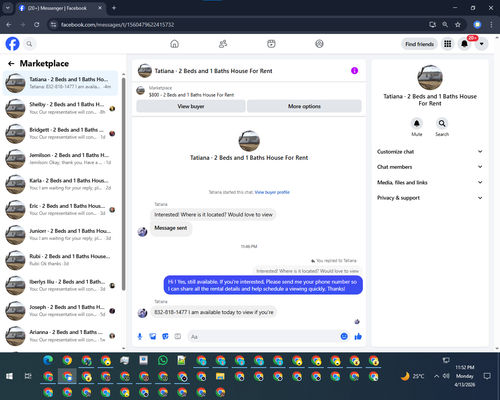Click Tatiana's message with phone number
Screen dimensions: 500x400
pyautogui.click(x=214, y=312)
